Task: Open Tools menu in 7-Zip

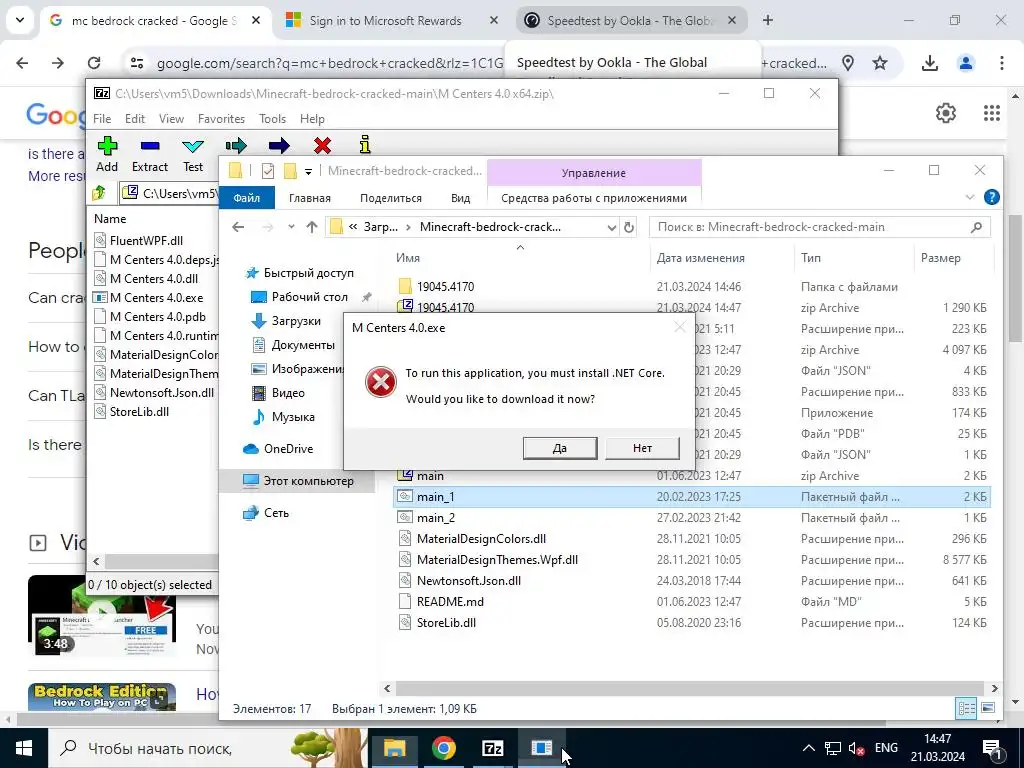Action: 272,119
